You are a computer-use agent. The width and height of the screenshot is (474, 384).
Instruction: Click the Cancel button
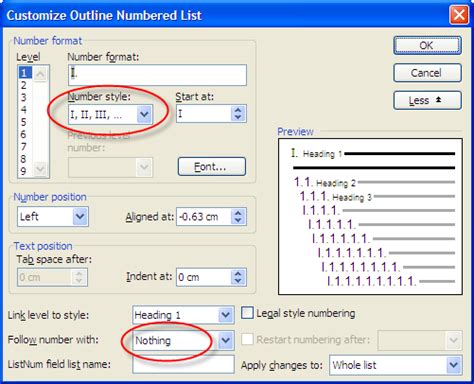(x=428, y=73)
